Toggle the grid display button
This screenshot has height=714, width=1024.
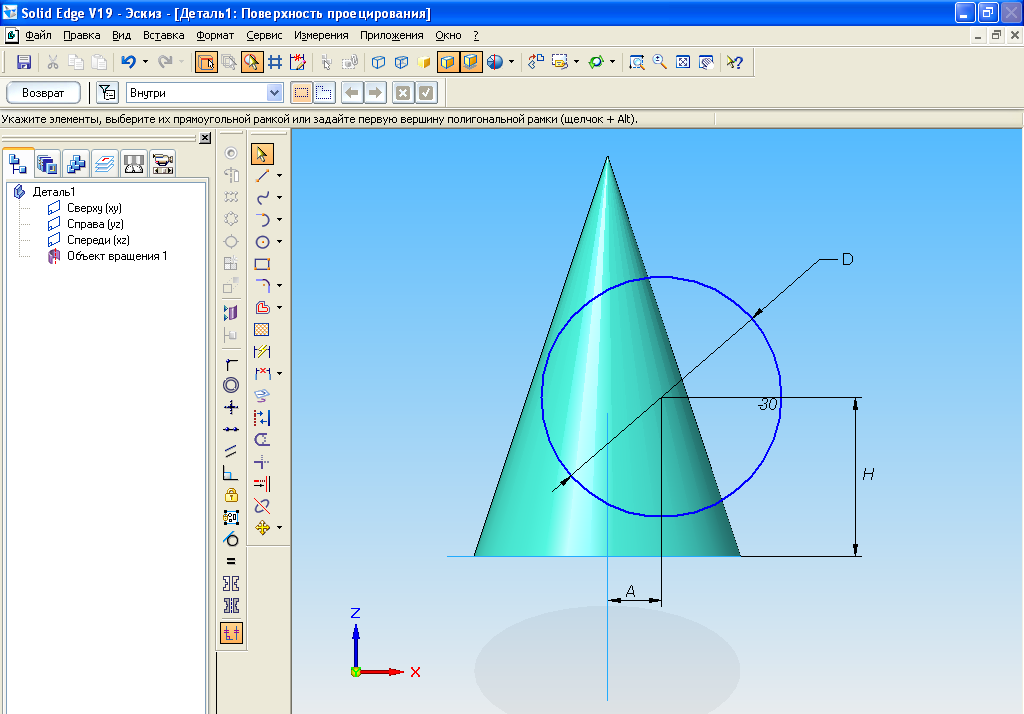click(274, 62)
